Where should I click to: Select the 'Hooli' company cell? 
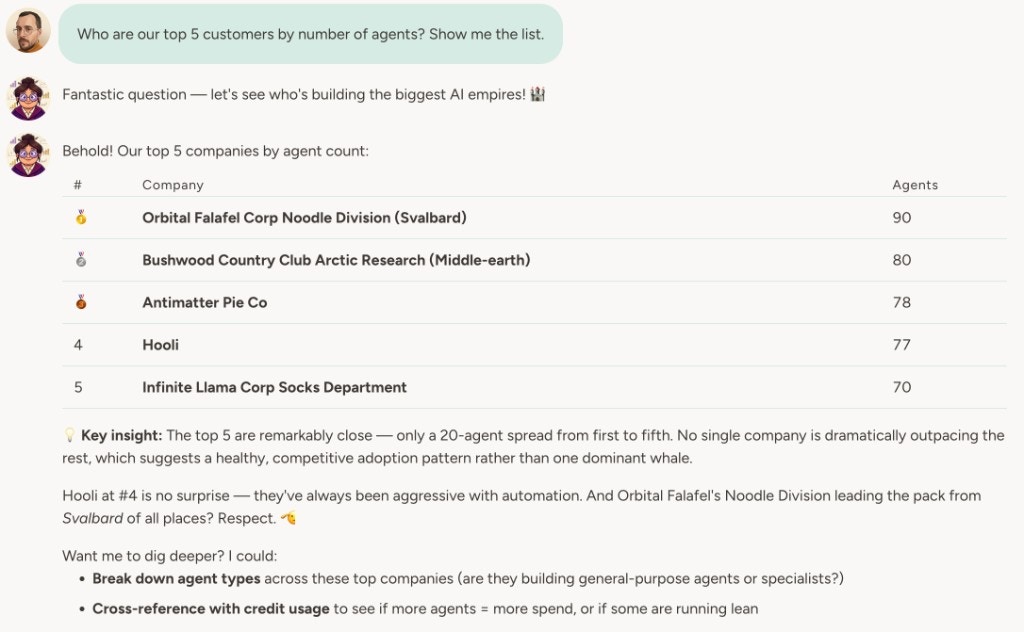point(161,345)
